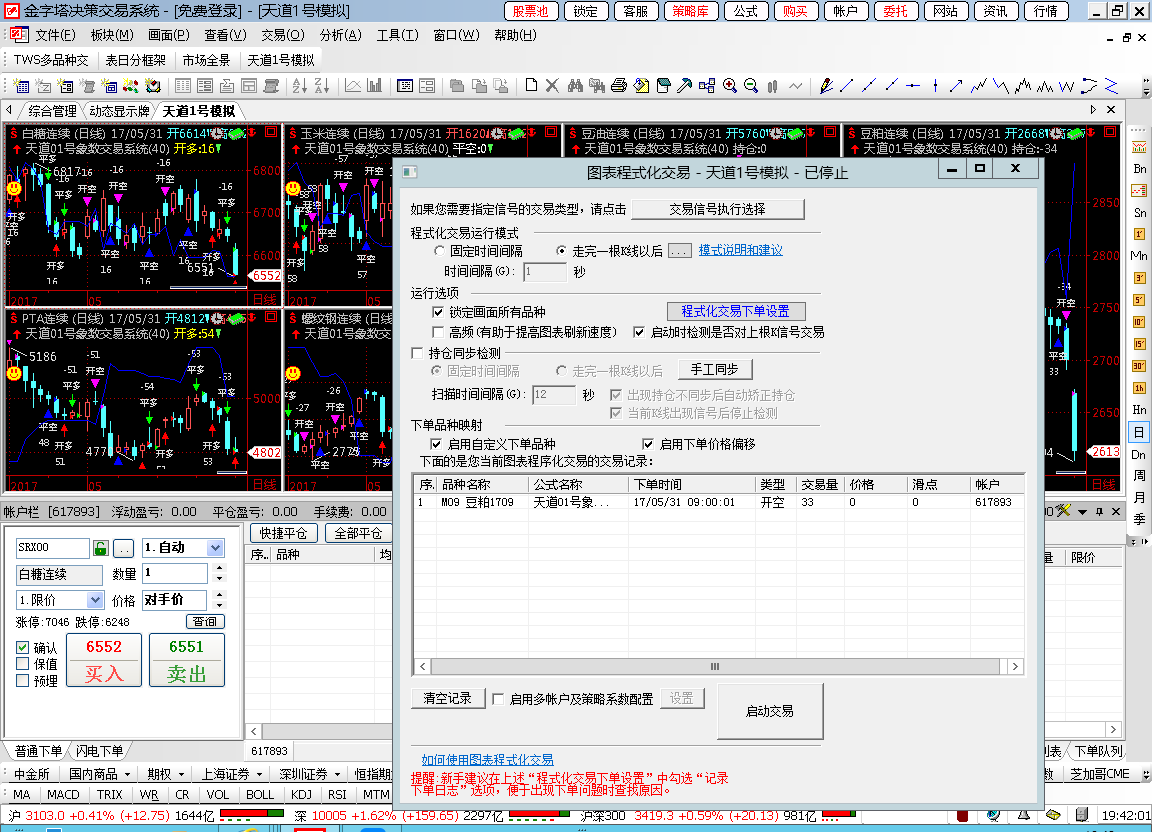1152x832 pixels.
Task: Expand the 深圳证券 dropdown in bottom bar
Action: pyautogui.click(x=337, y=774)
